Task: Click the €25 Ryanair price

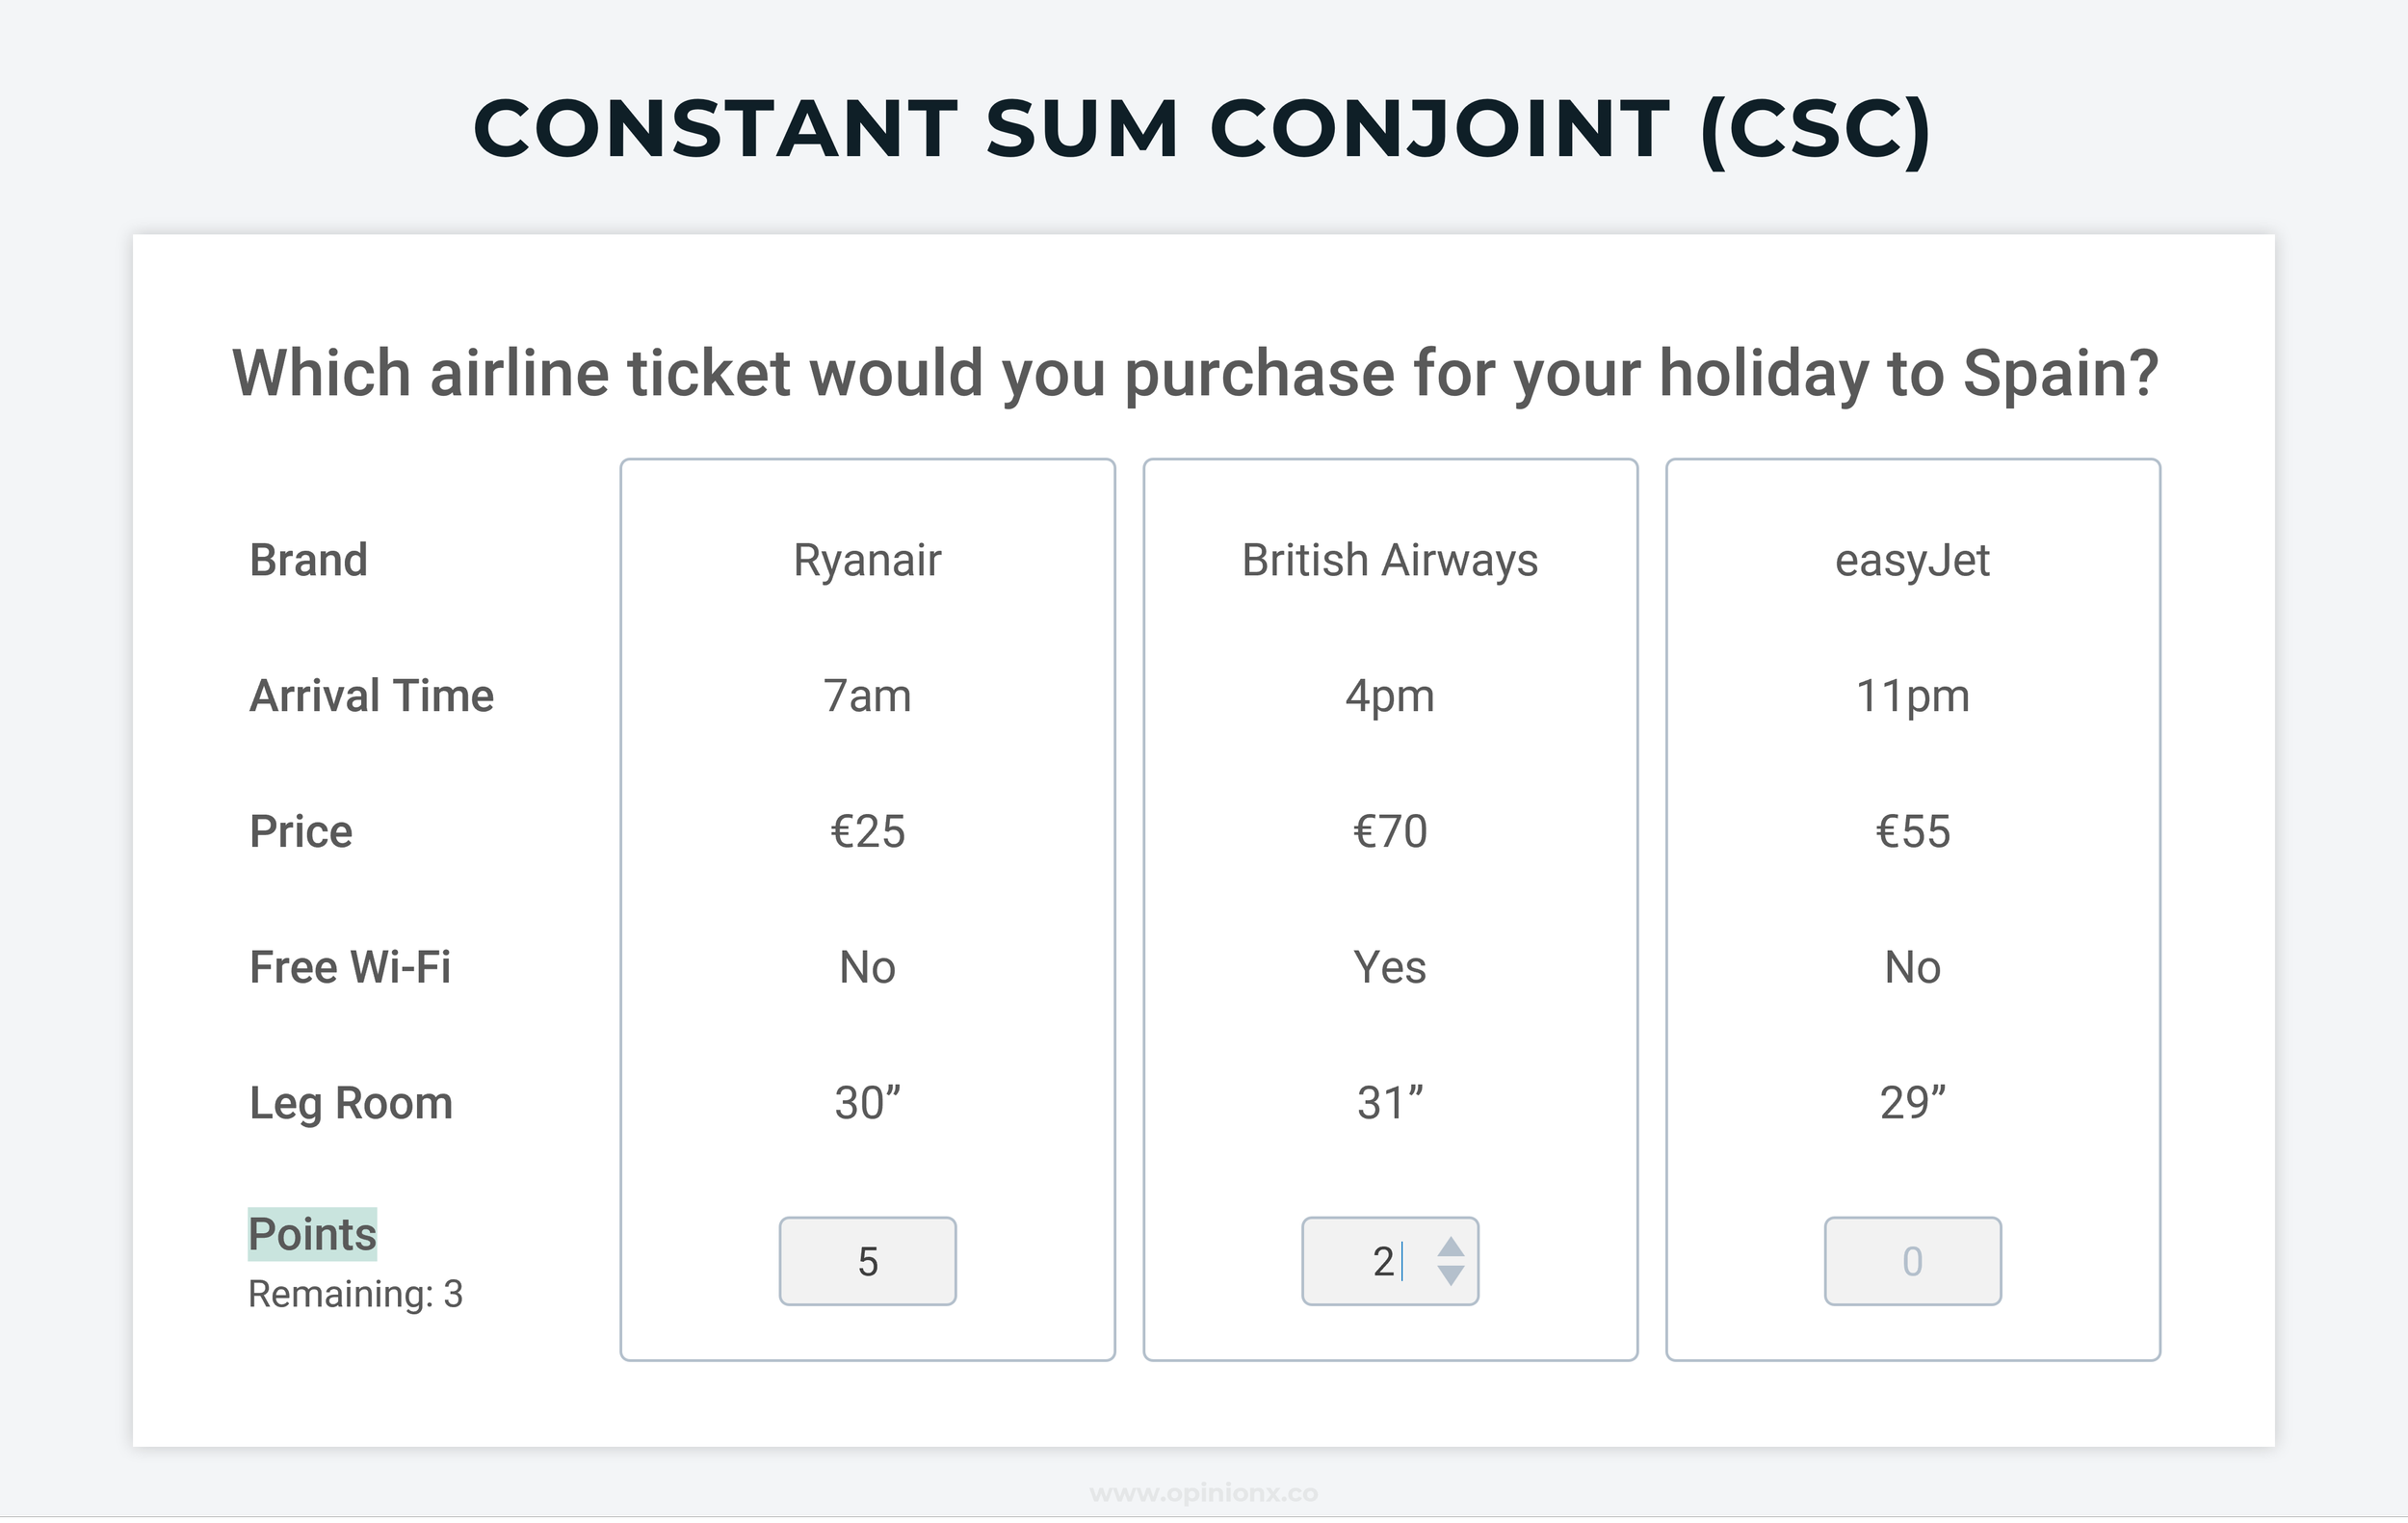Action: click(867, 832)
